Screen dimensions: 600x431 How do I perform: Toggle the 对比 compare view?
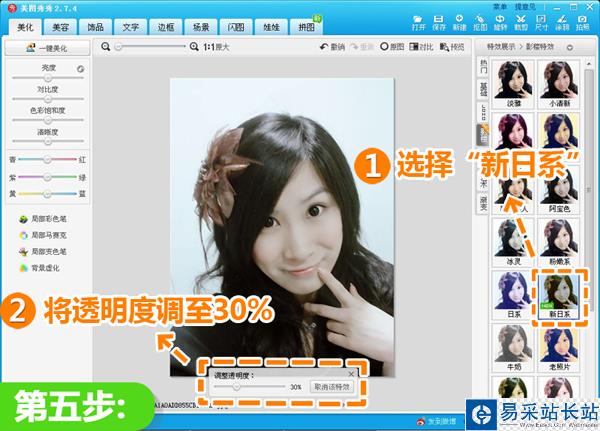point(421,47)
